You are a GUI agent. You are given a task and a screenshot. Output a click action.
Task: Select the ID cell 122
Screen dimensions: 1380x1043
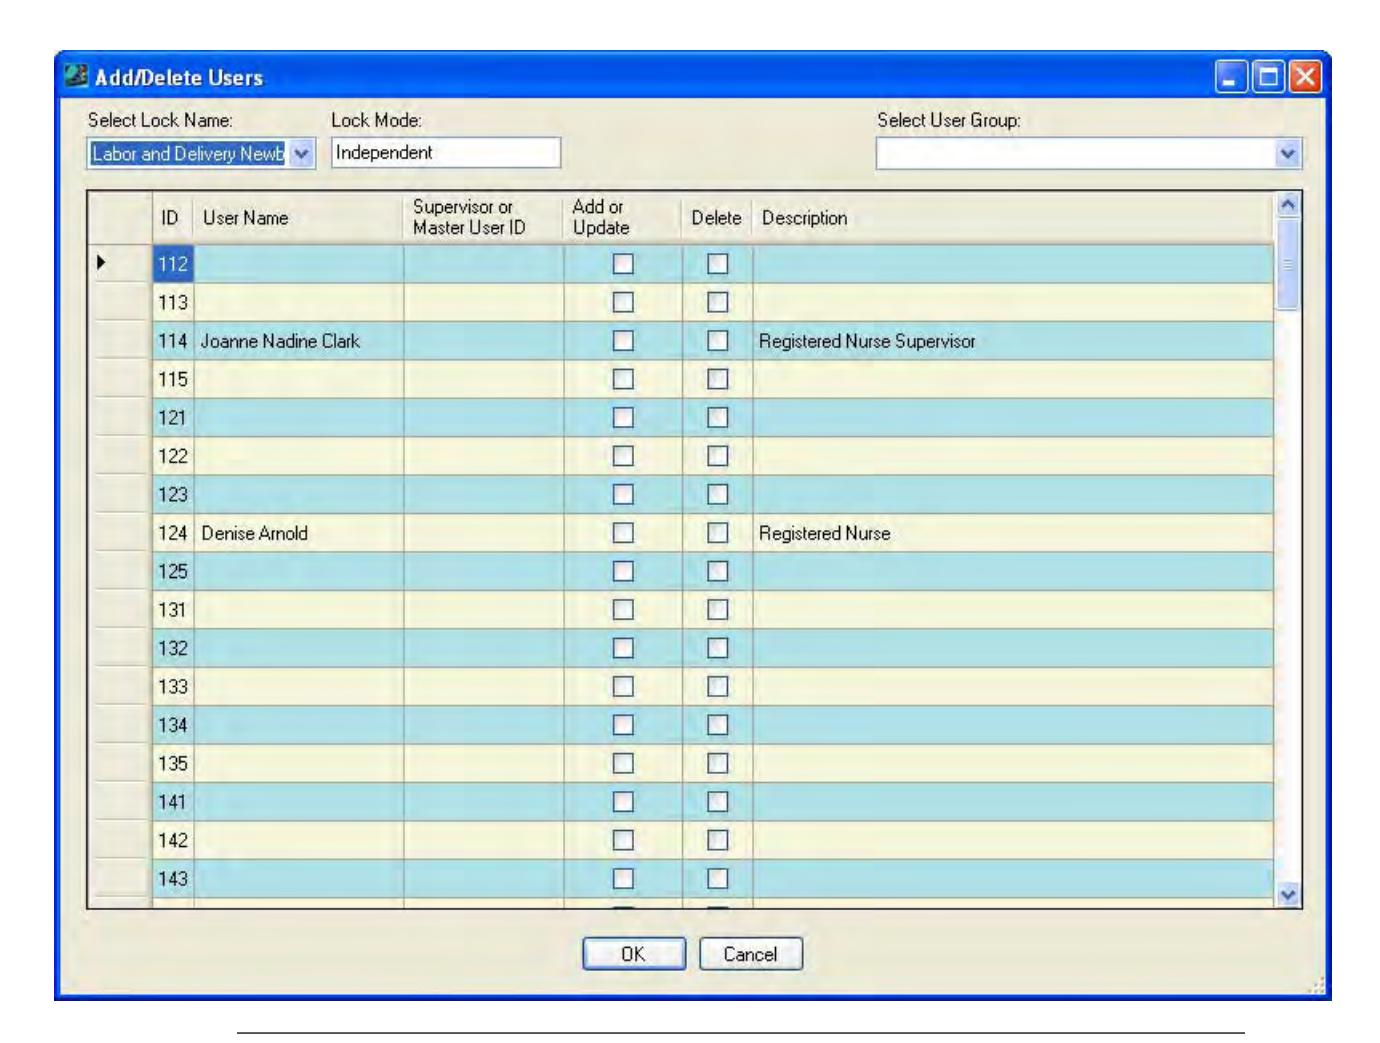tap(173, 456)
